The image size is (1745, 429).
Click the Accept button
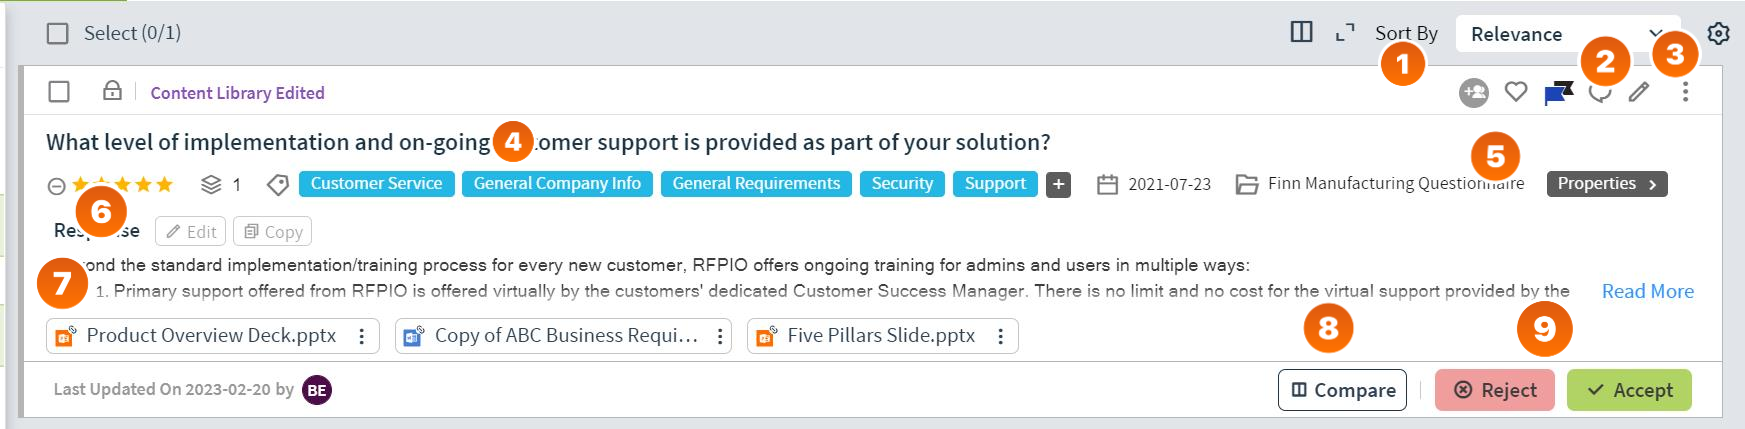click(1629, 390)
